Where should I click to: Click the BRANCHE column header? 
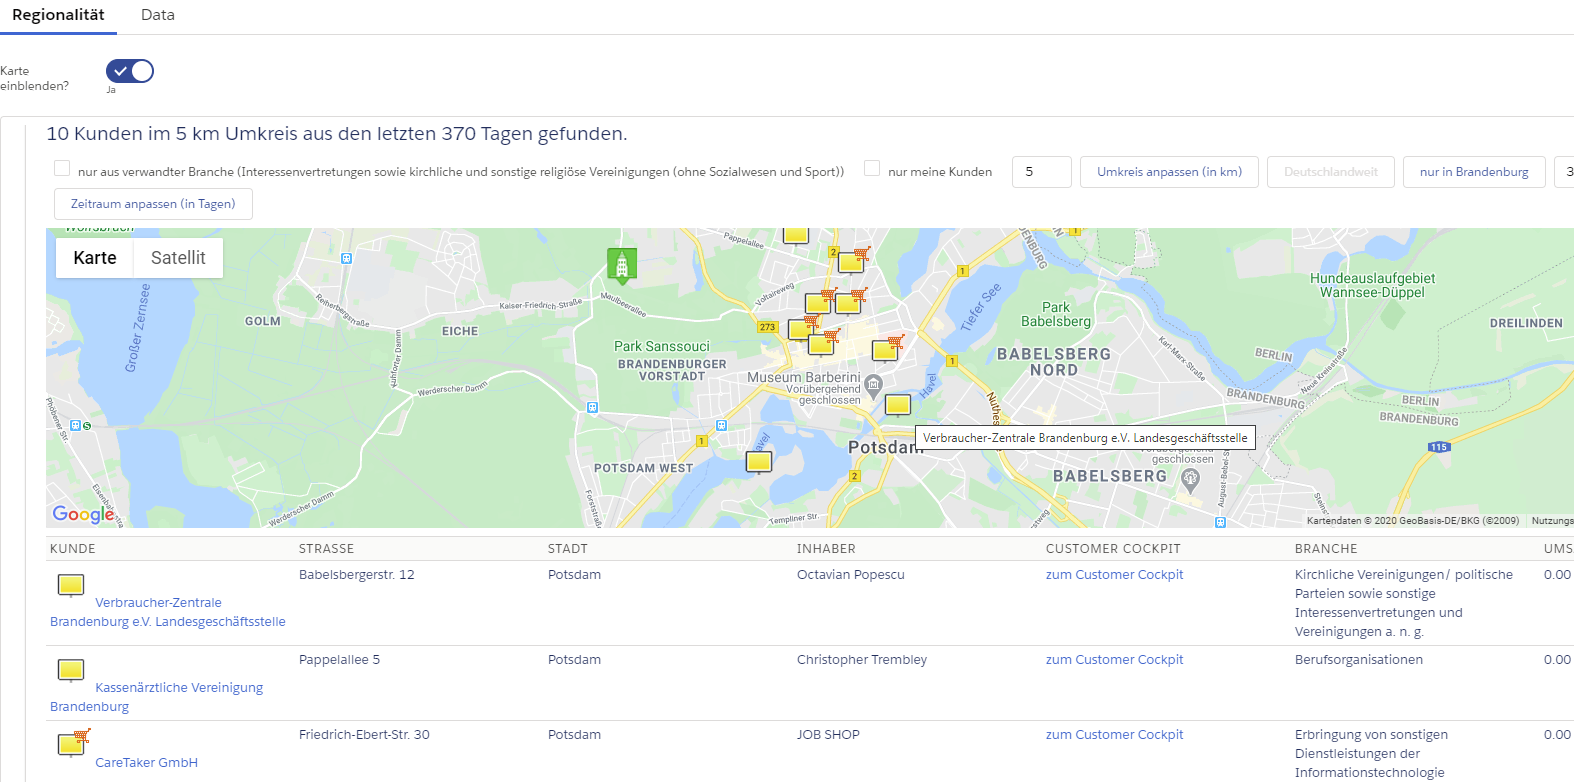pyautogui.click(x=1326, y=549)
